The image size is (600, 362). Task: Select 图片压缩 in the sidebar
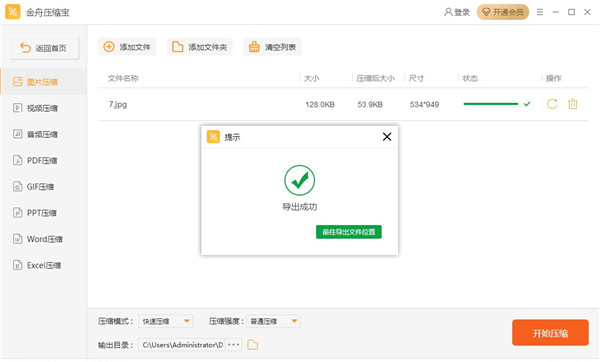point(44,82)
